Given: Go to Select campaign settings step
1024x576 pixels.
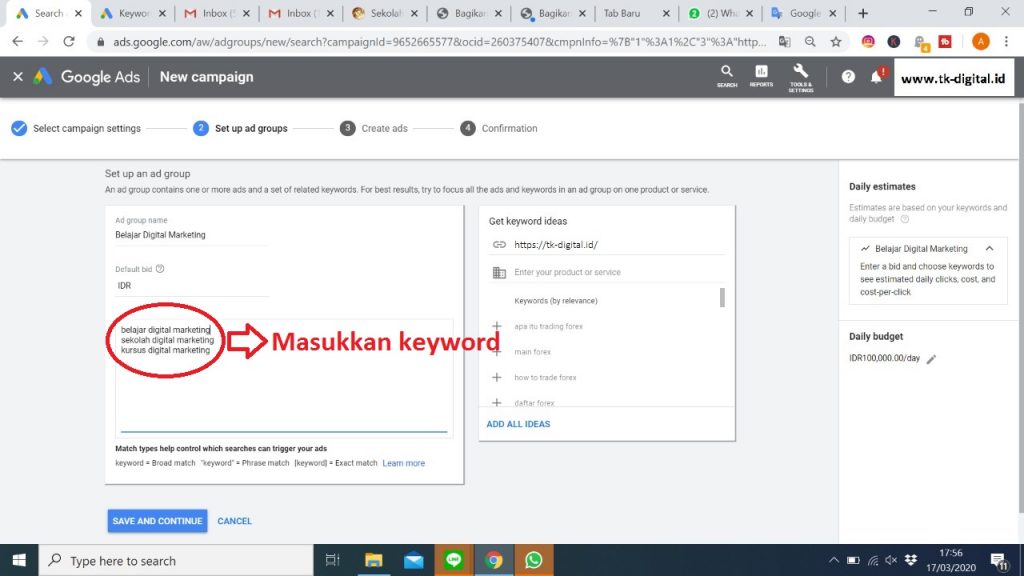Looking at the screenshot, I should coord(76,128).
